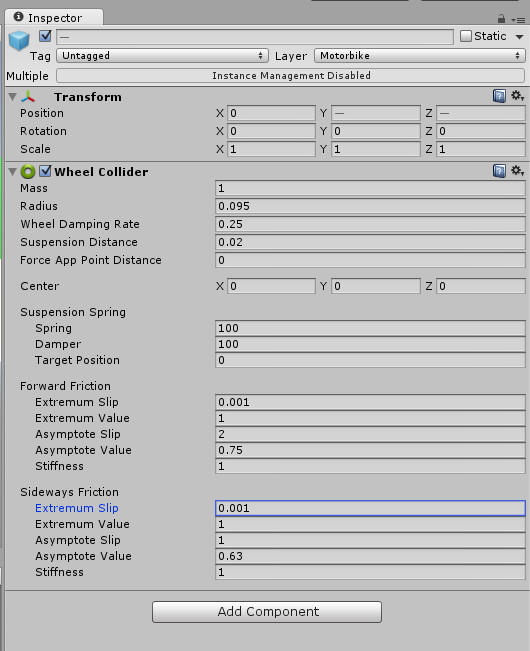Click the Inspector lock icon
Screen dimensions: 530x651
tap(501, 19)
